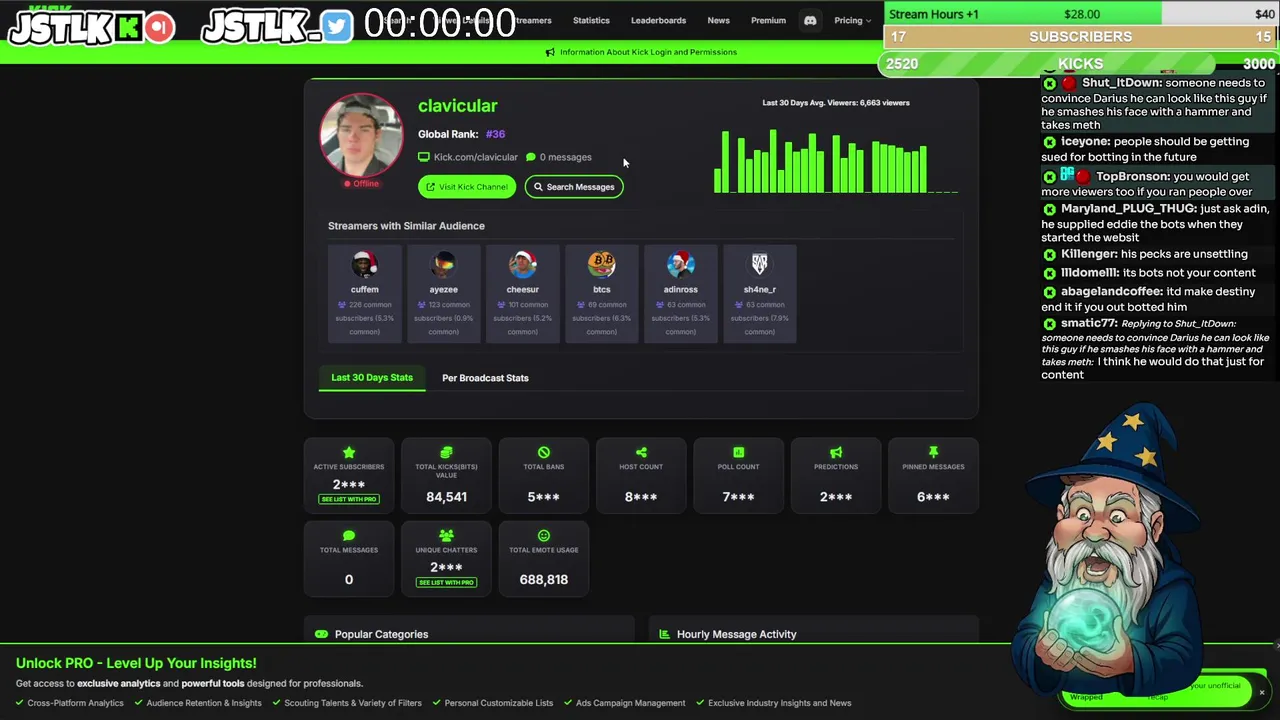This screenshot has height=720, width=1280.
Task: Open clavicular's profile avatar
Action: 361,135
